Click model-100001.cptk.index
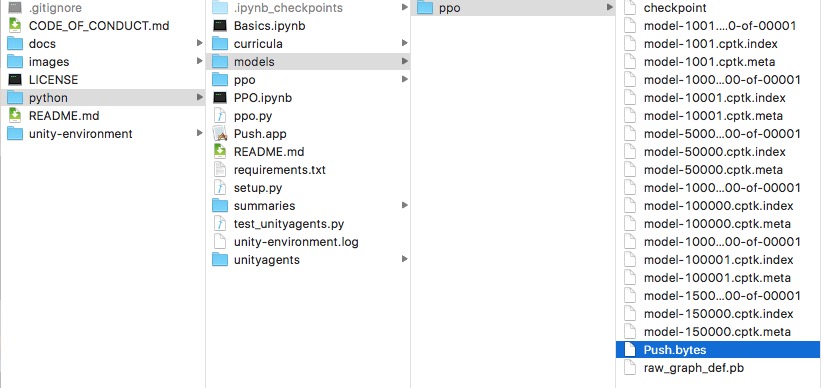The height and width of the screenshot is (388, 823). [719, 260]
